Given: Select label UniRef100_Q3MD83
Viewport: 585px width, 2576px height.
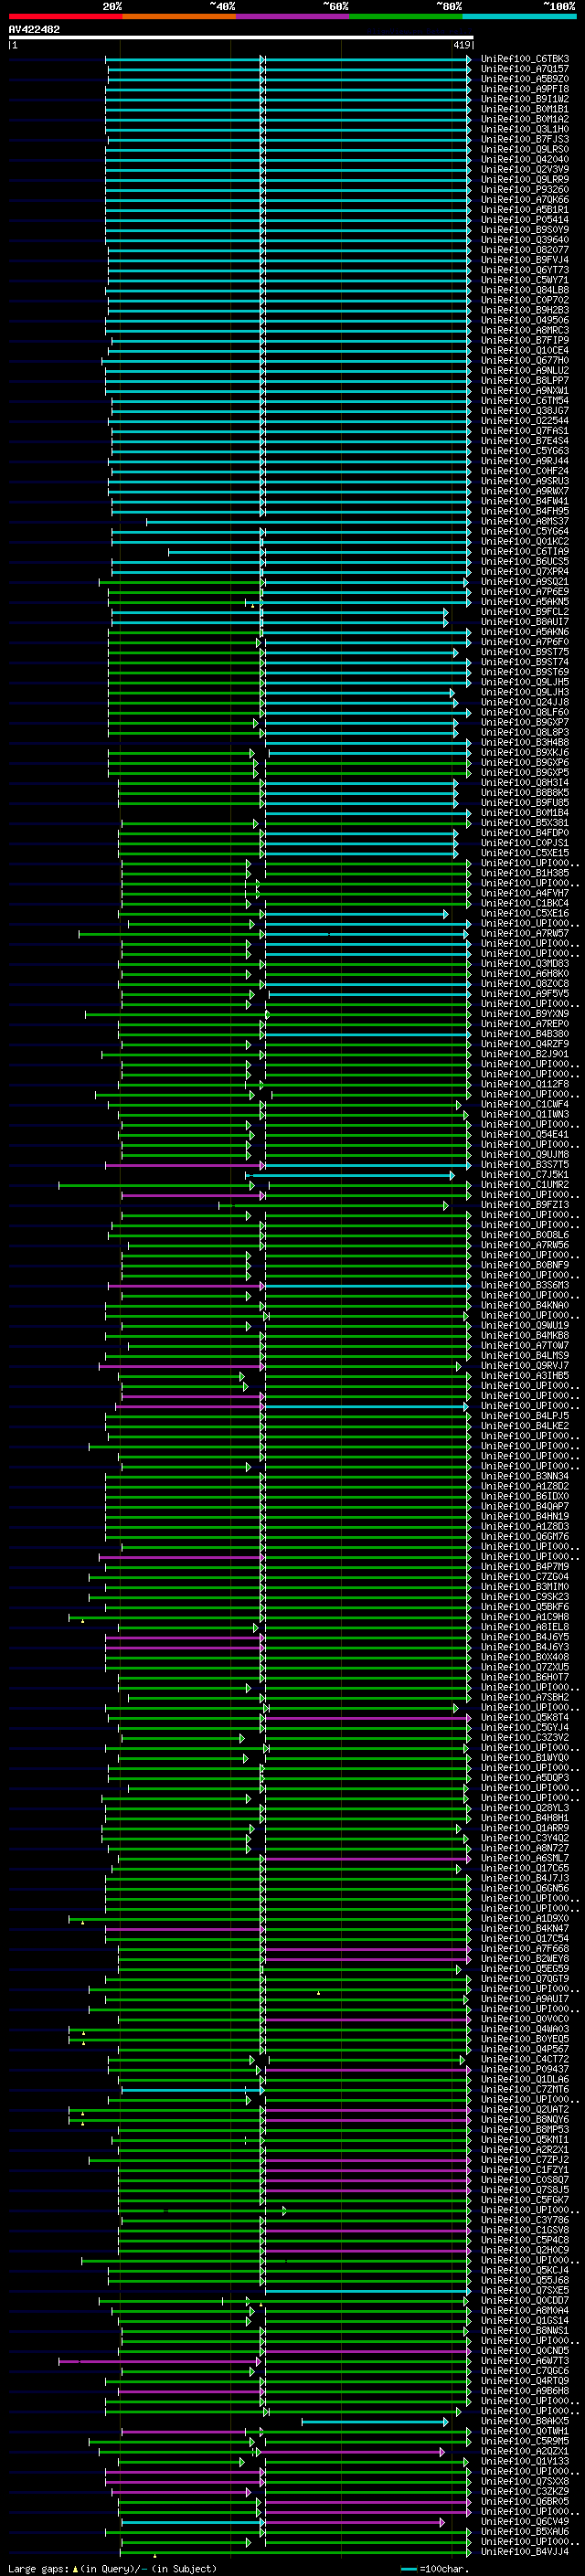Looking at the screenshot, I should pos(525,964).
